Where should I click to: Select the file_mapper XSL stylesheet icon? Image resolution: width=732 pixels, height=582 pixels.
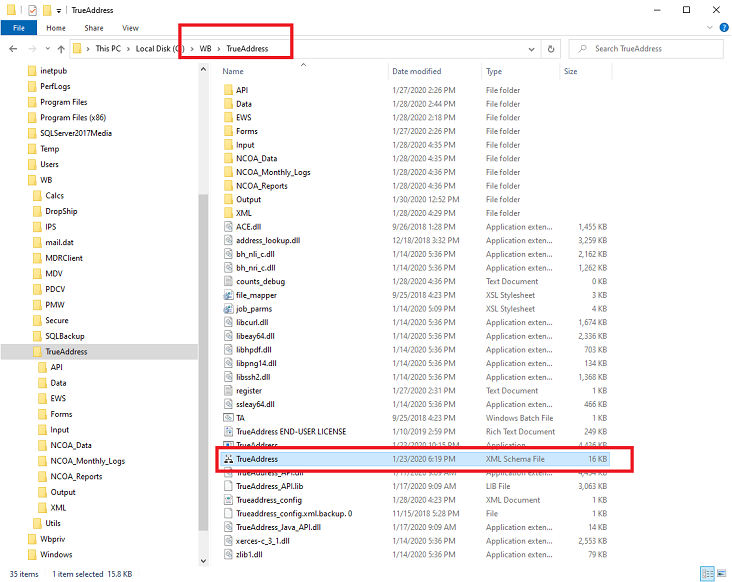(x=228, y=295)
